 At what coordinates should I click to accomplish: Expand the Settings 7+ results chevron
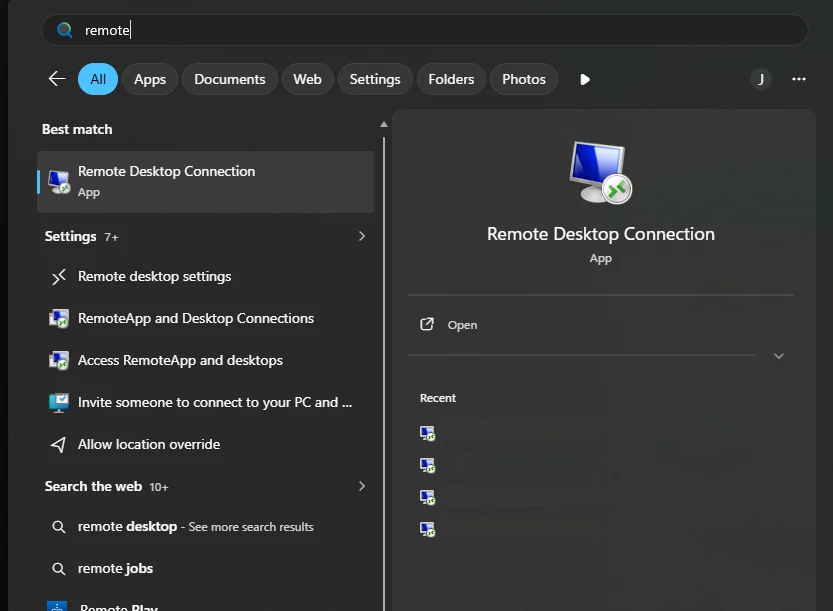[361, 236]
